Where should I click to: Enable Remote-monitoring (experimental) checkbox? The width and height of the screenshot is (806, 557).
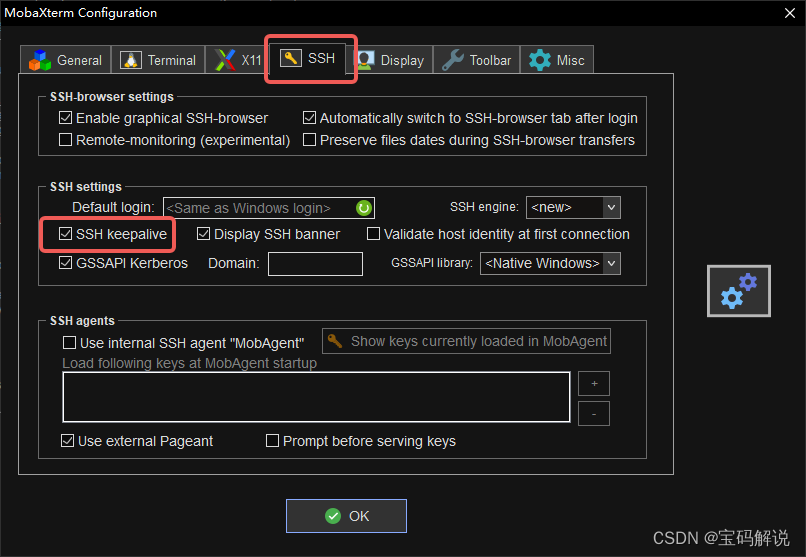tap(65, 140)
